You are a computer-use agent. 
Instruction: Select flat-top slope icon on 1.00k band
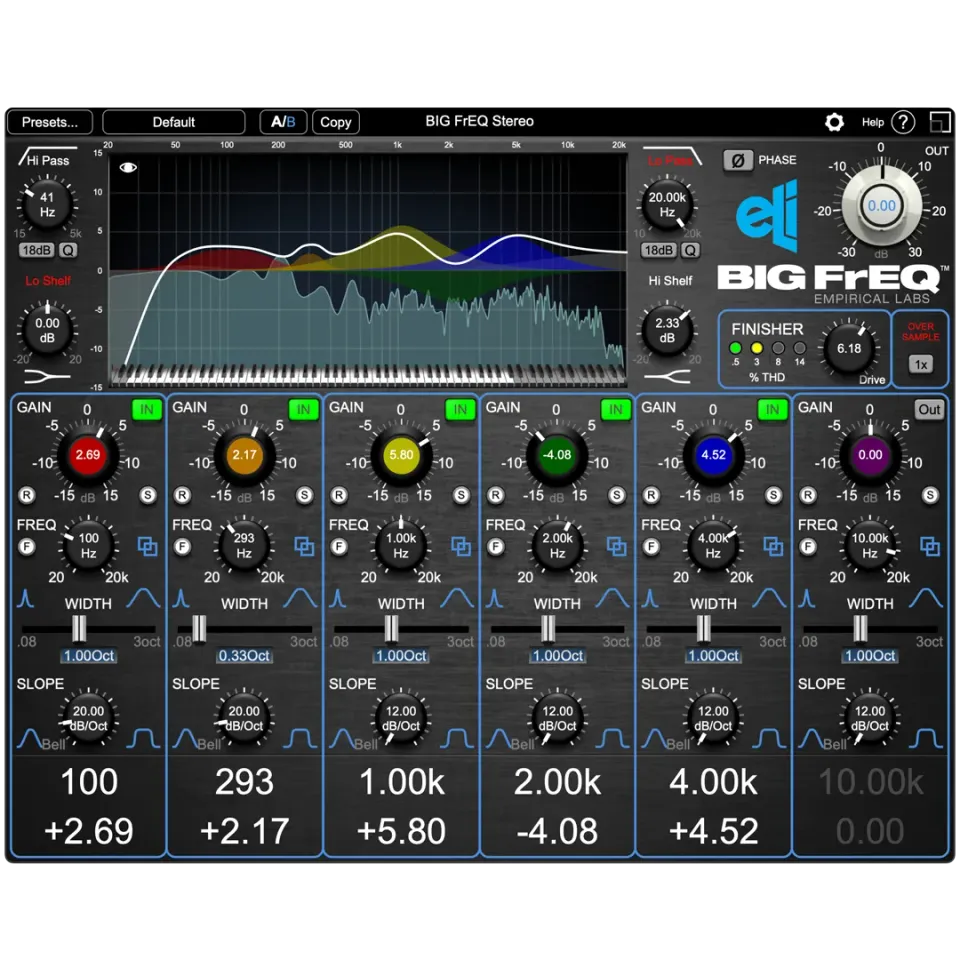pos(456,738)
